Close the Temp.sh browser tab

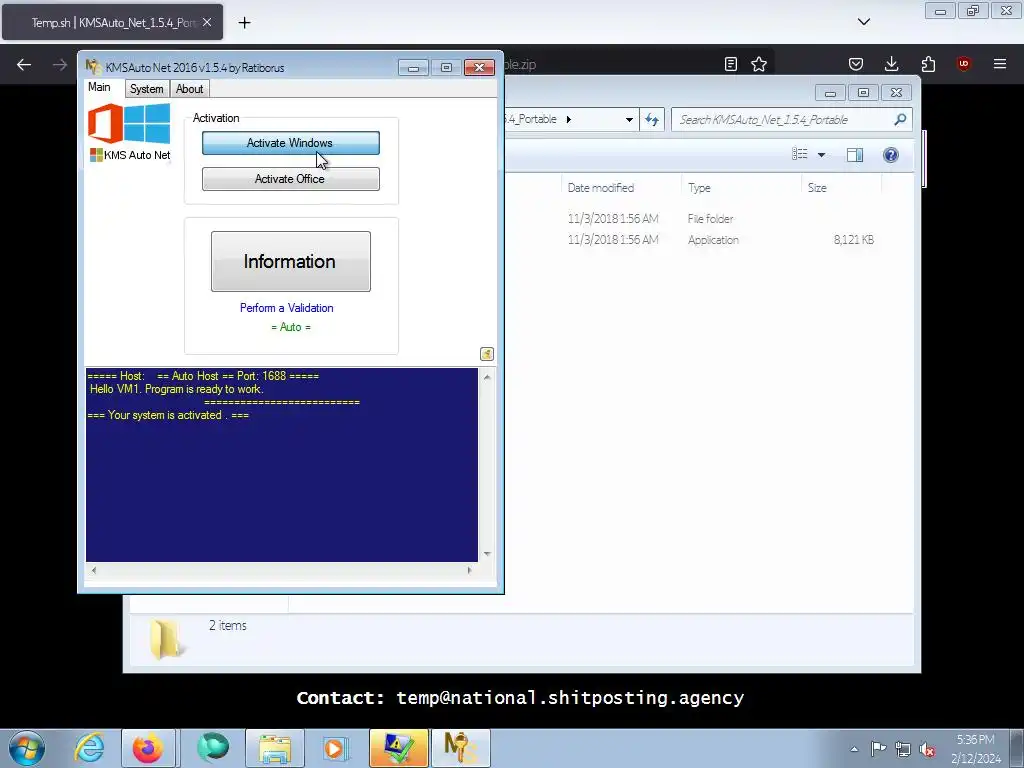coord(207,22)
